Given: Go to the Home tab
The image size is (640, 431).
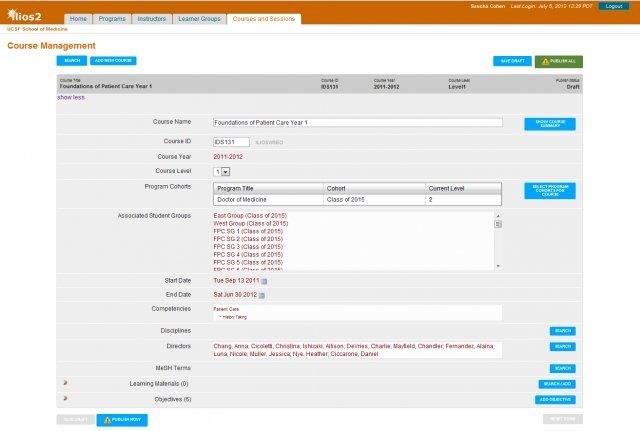Looking at the screenshot, I should pyautogui.click(x=78, y=19).
